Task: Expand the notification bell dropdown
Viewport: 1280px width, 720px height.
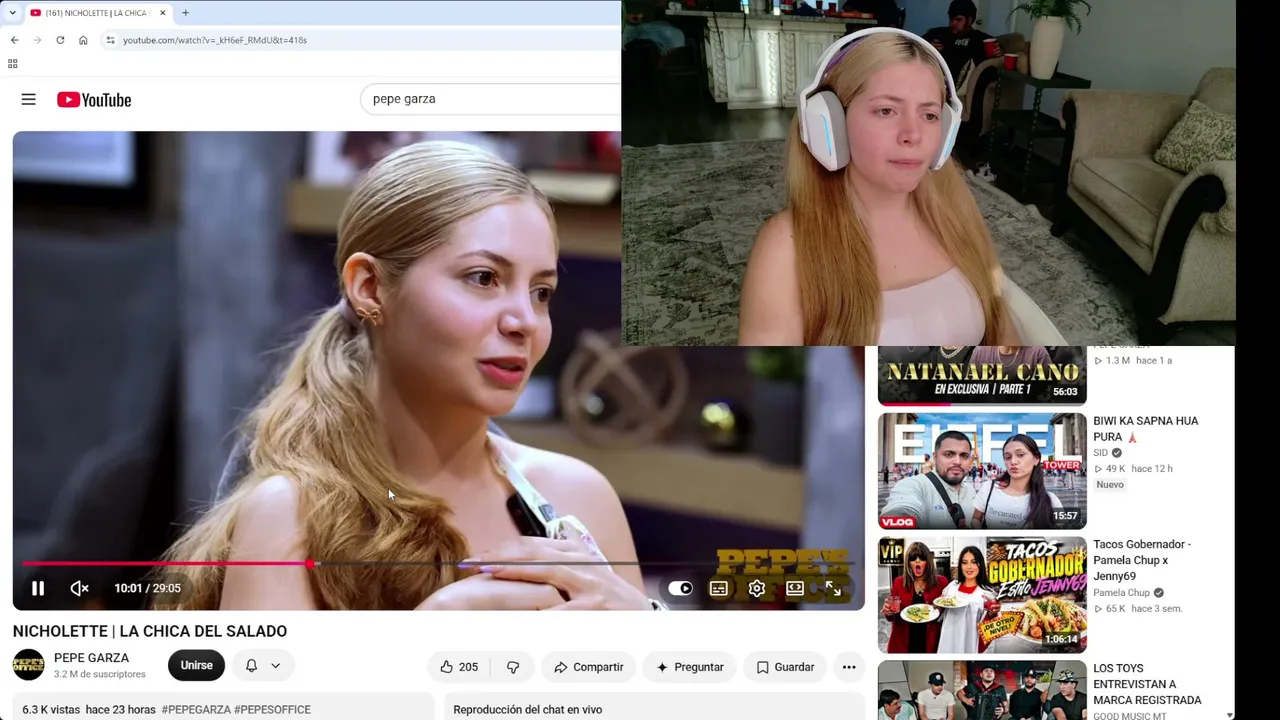Action: (x=263, y=666)
